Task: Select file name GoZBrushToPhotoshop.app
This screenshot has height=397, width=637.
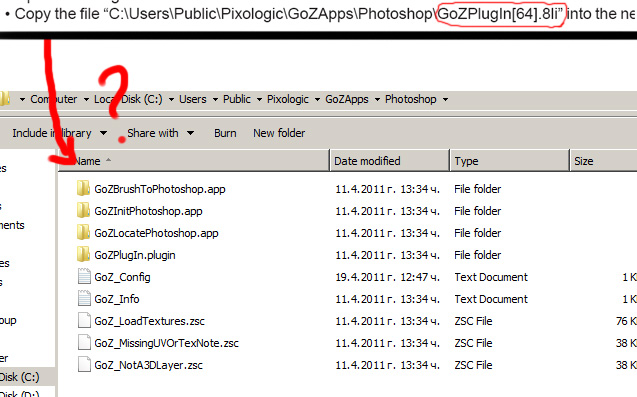Action: (160, 189)
